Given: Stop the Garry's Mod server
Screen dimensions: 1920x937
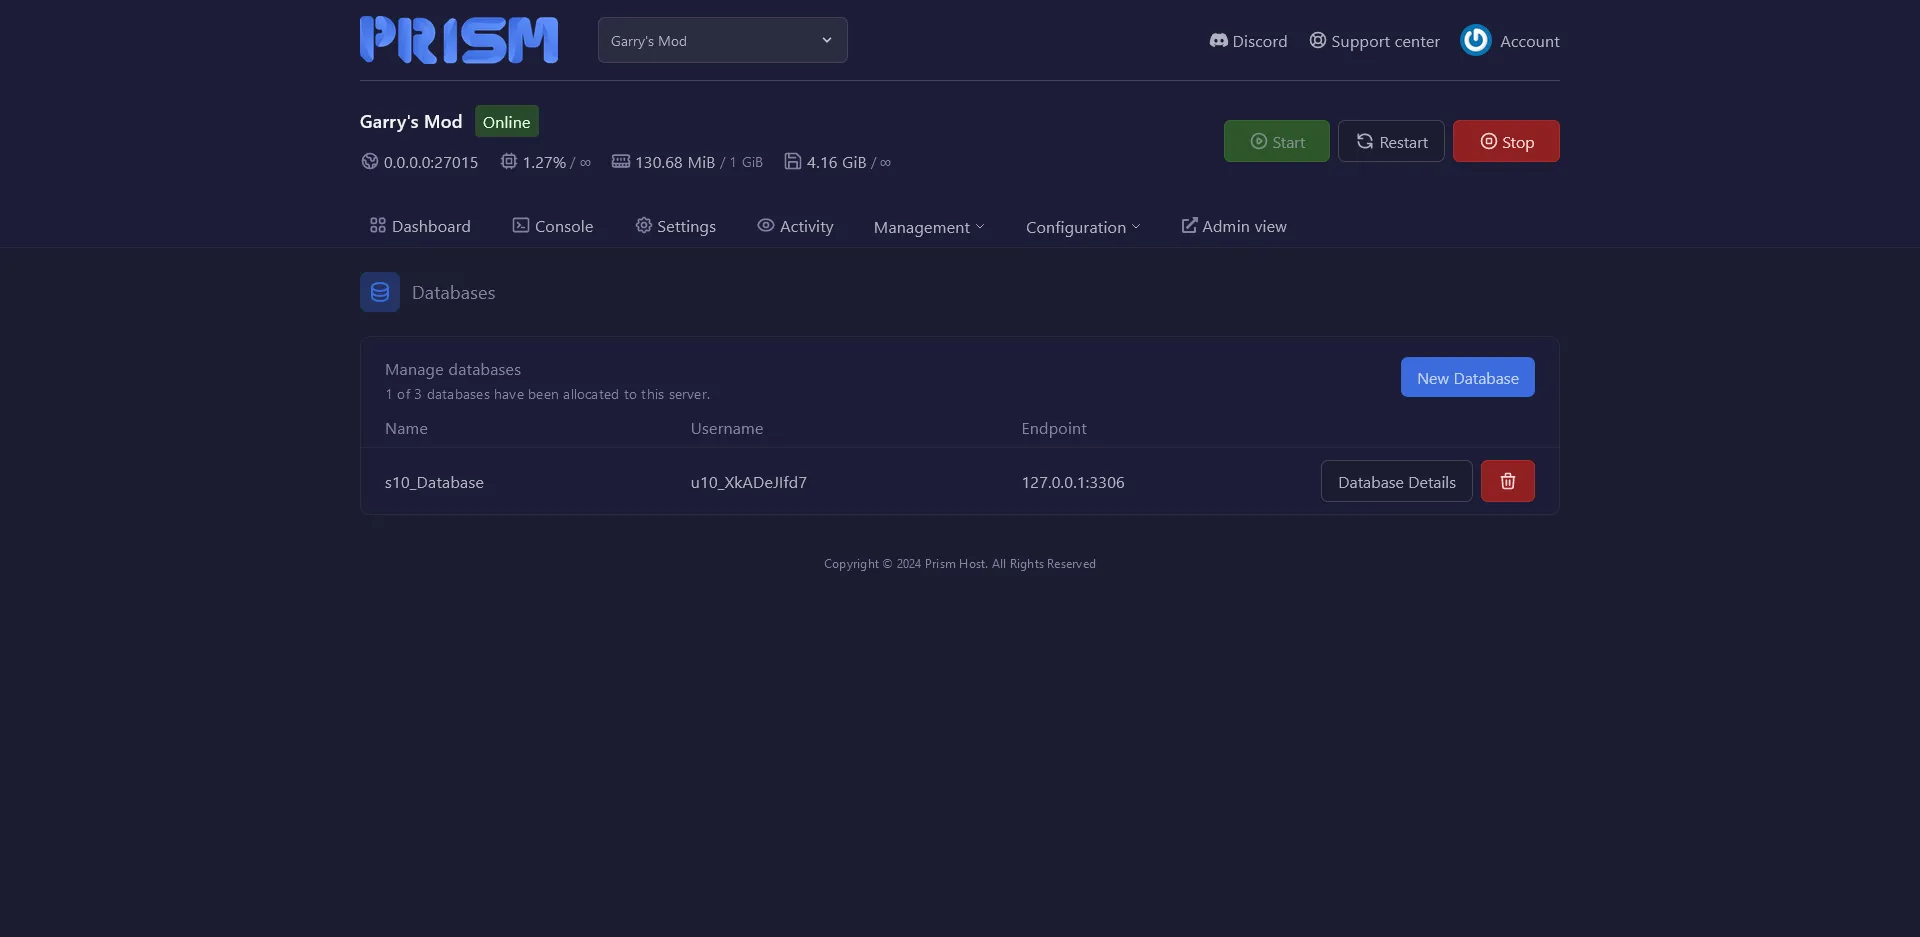Looking at the screenshot, I should click(x=1505, y=141).
